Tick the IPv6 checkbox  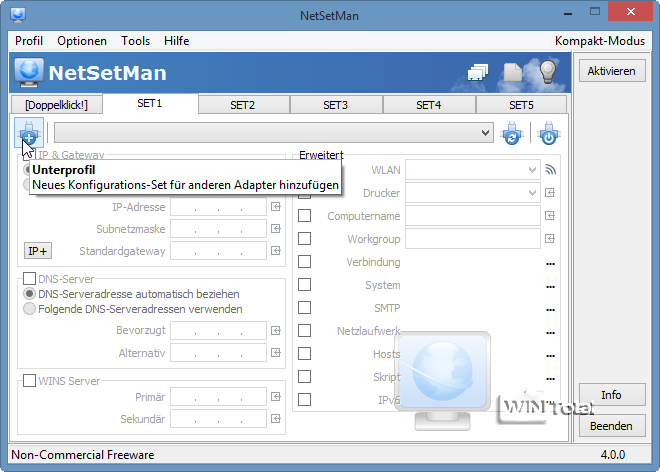click(x=304, y=399)
